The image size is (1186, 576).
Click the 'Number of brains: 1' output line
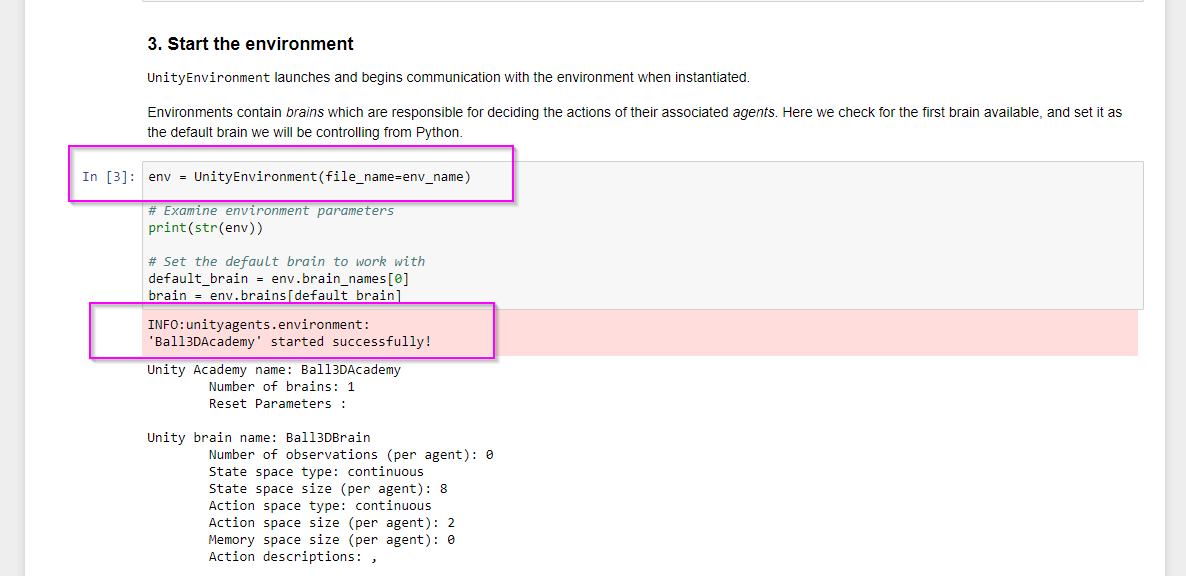(x=281, y=387)
